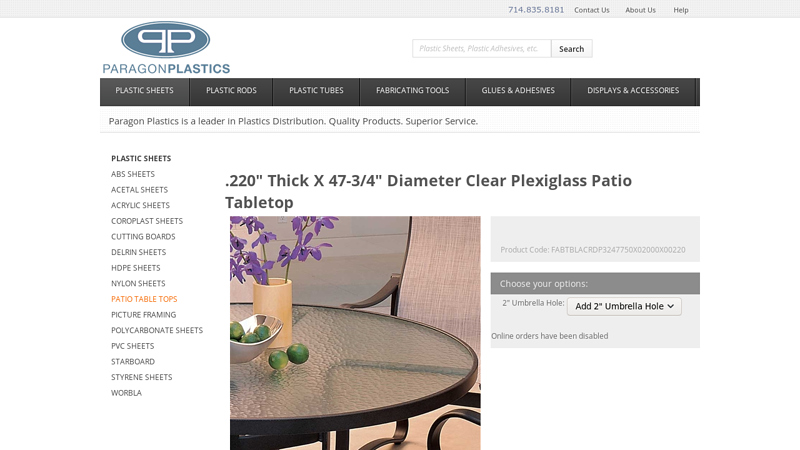Open the Worbla category link

(x=127, y=393)
